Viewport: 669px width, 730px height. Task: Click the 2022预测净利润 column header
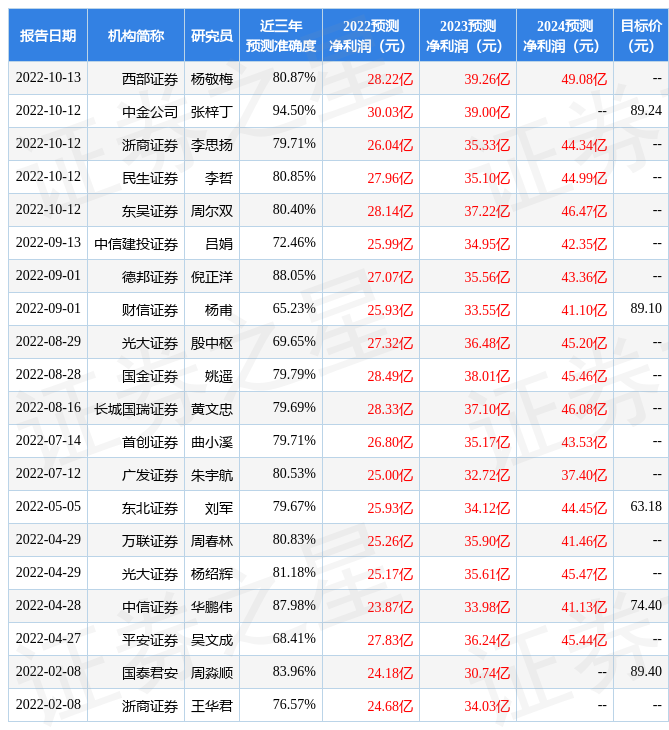(371, 35)
